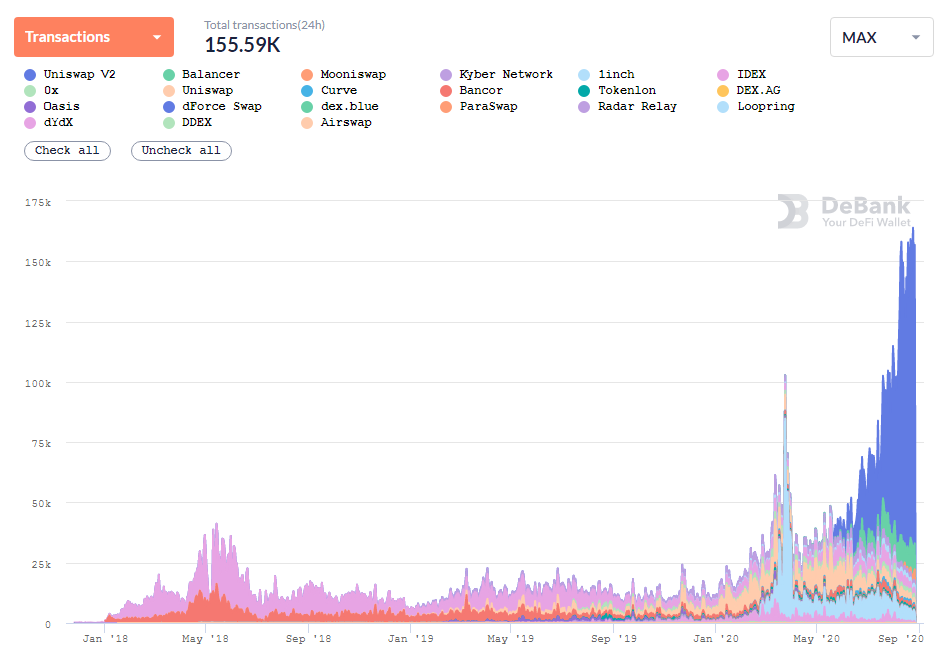Toggle the dForce Swap legend entry
Viewport: 942px width, 664px height.
click(212, 106)
